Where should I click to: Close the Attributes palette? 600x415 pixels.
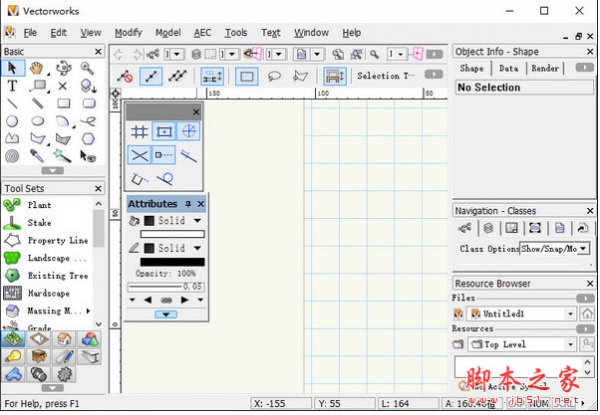coord(201,204)
